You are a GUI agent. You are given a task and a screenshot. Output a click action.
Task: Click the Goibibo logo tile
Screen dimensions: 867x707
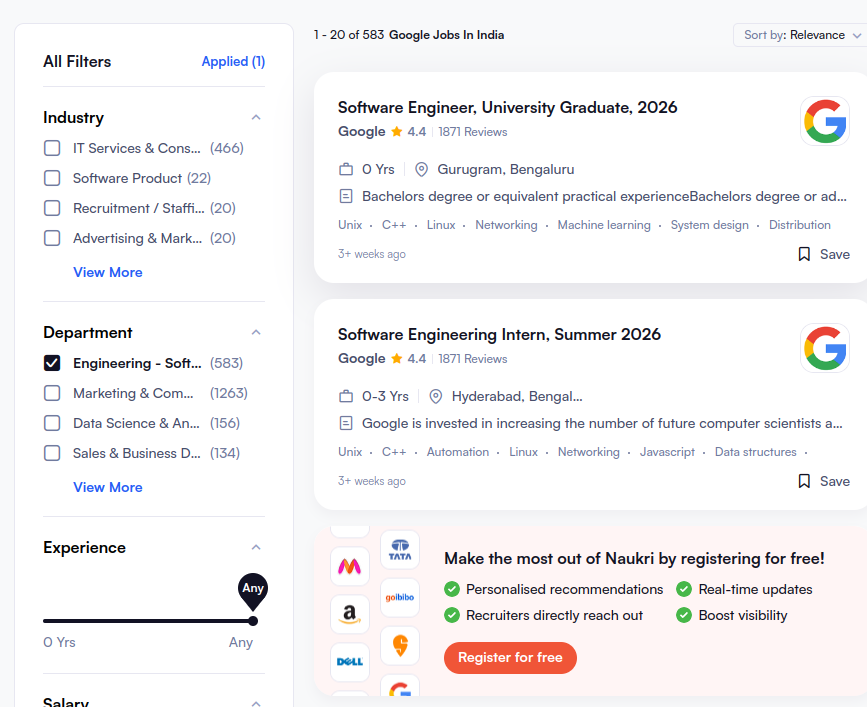[400, 598]
